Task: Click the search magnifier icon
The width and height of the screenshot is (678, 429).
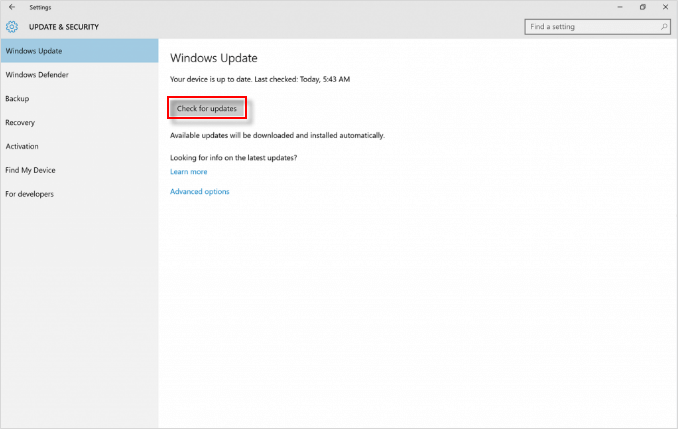Action: click(x=664, y=27)
